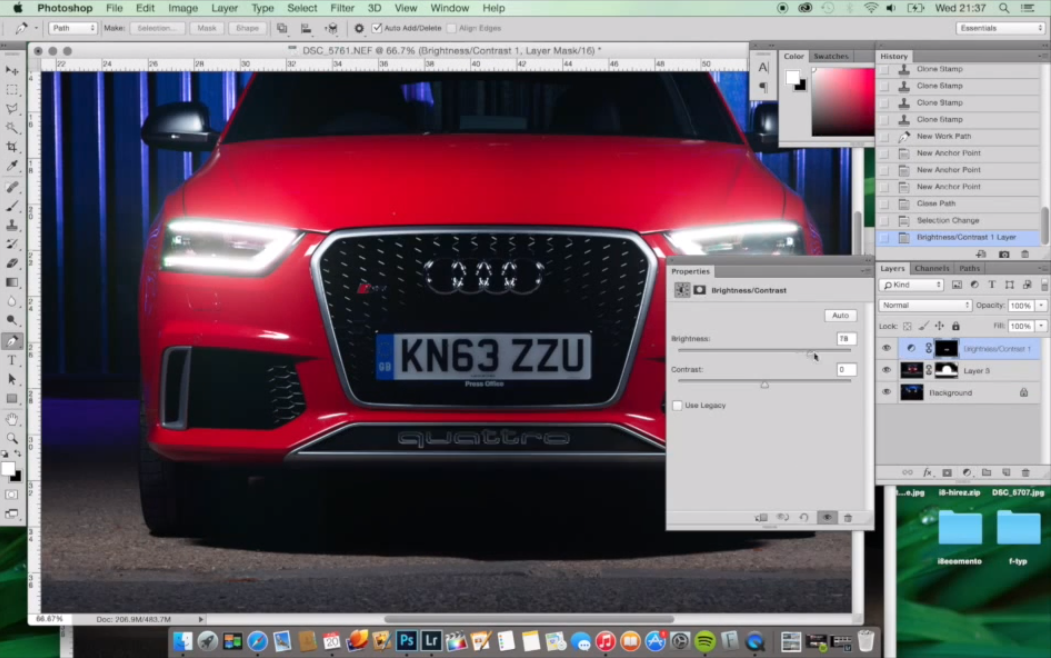Pick the Type tool
Image resolution: width=1051 pixels, height=658 pixels.
(x=12, y=360)
